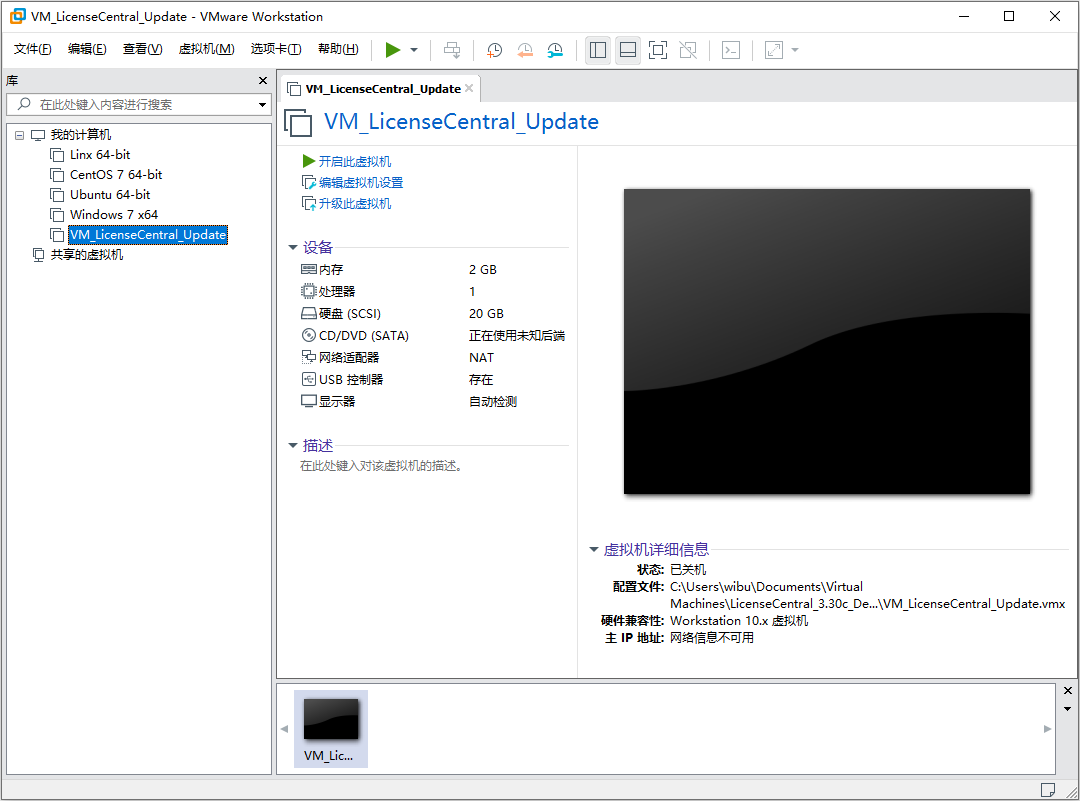Screen dimensions: 1080x801
Task: Click the Send Ctrl+Alt+Del toolbar icon
Action: tap(452, 50)
